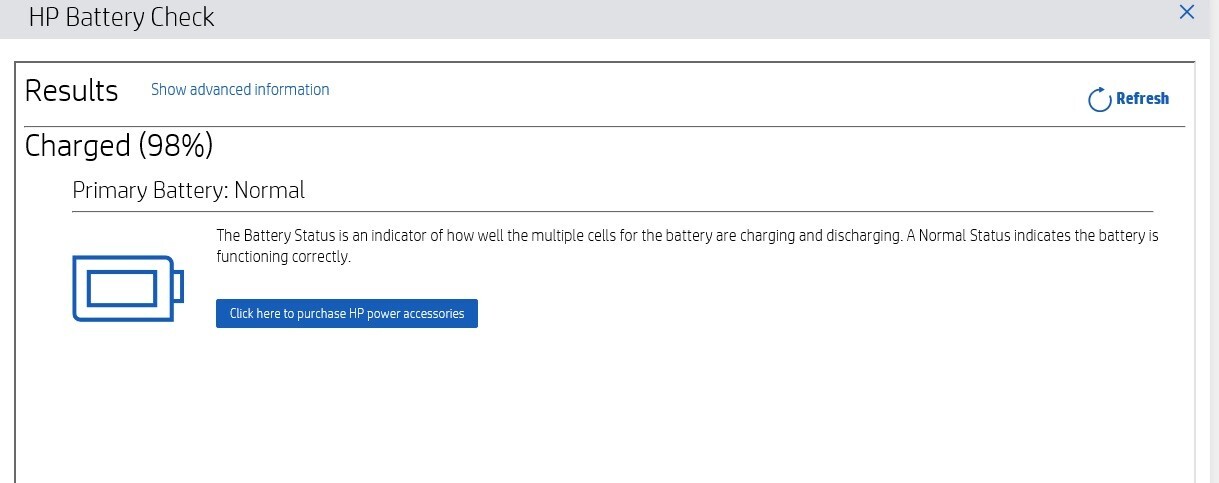Click here to purchase HP power accessories
1219x483 pixels.
coord(347,313)
